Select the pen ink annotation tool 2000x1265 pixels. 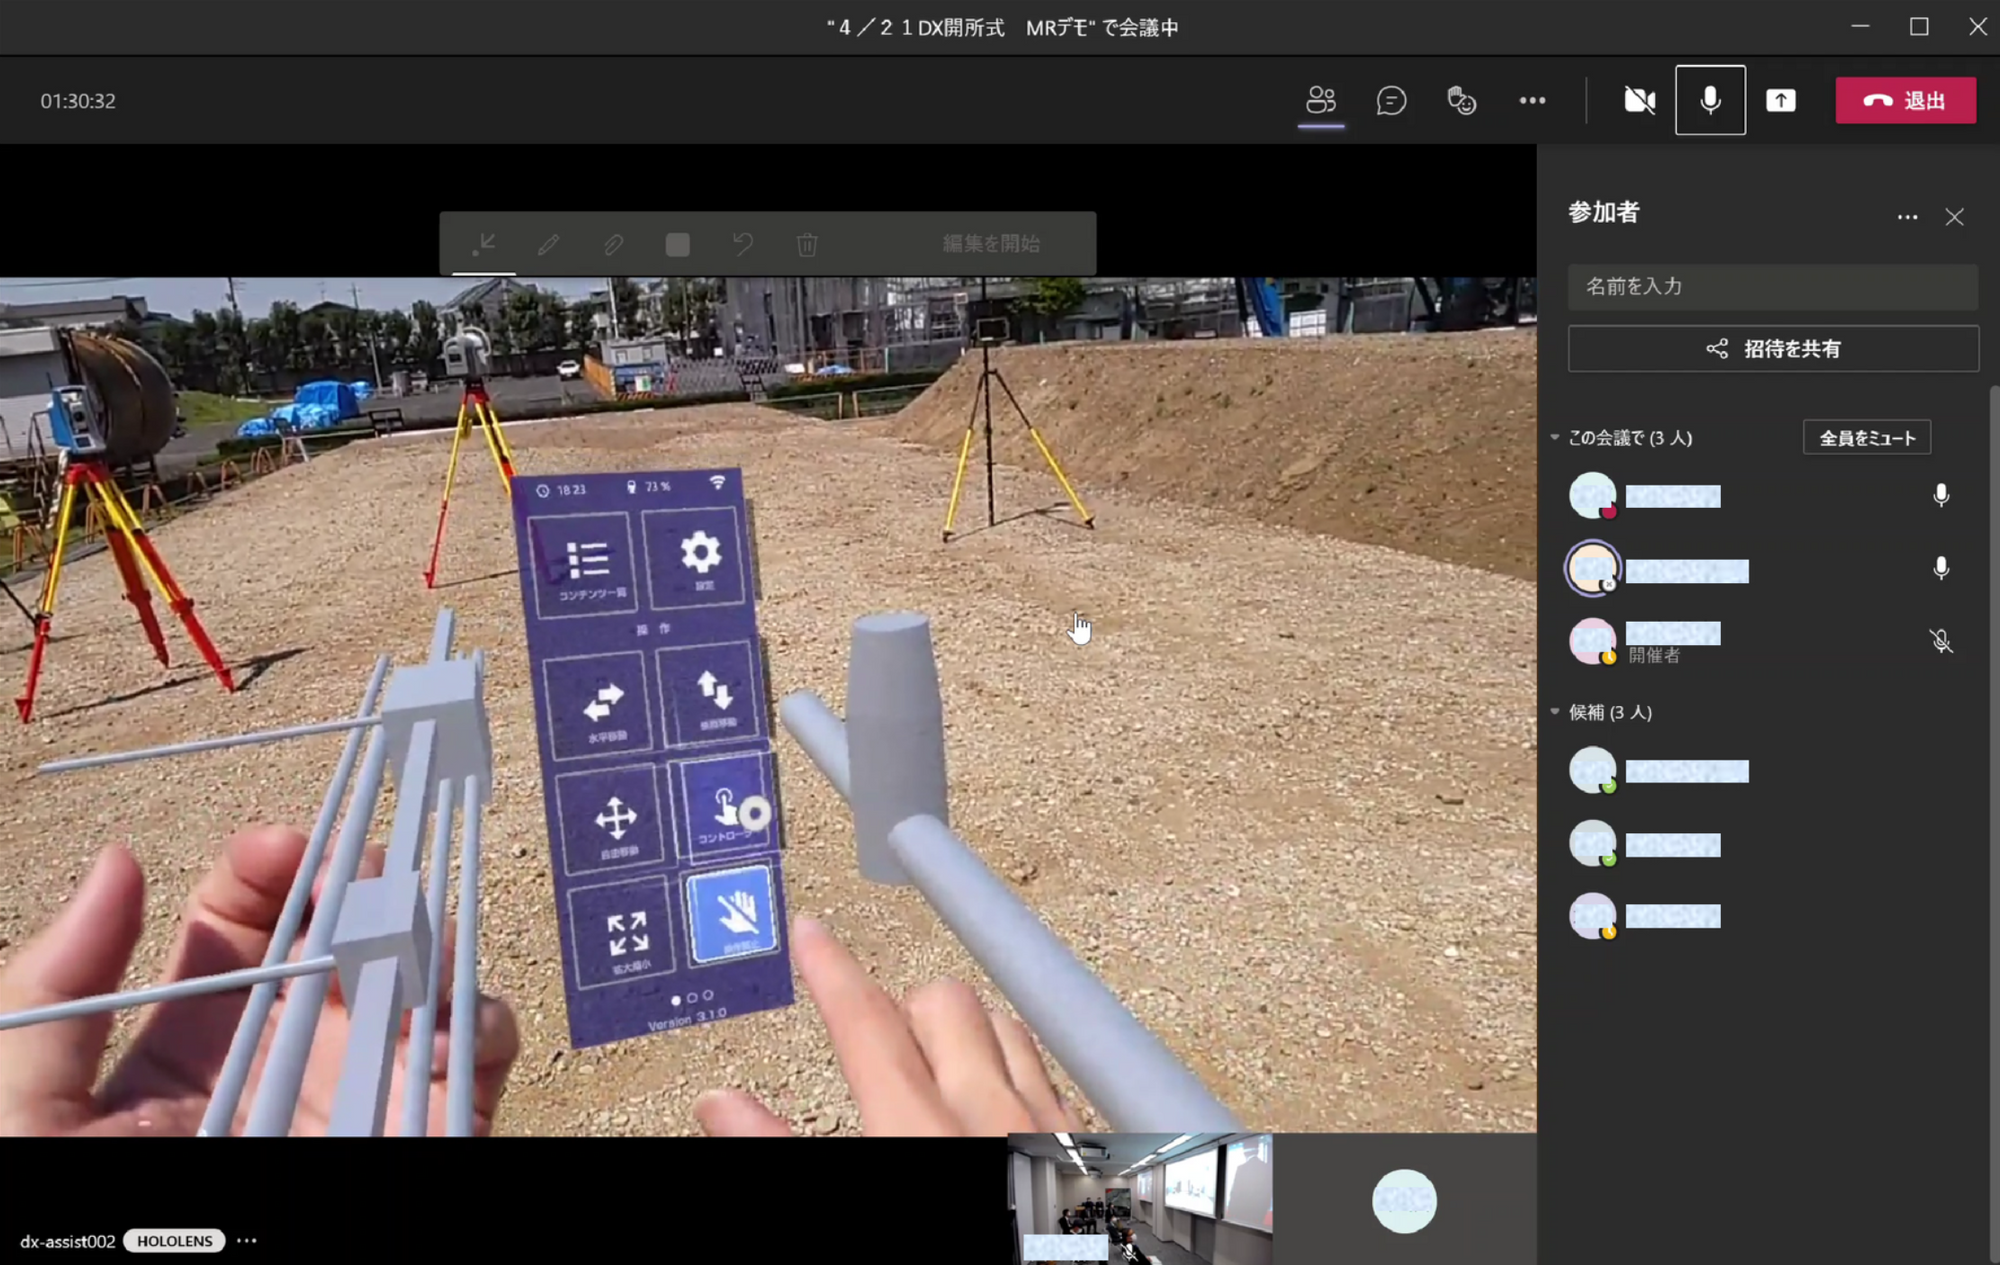pyautogui.click(x=548, y=244)
